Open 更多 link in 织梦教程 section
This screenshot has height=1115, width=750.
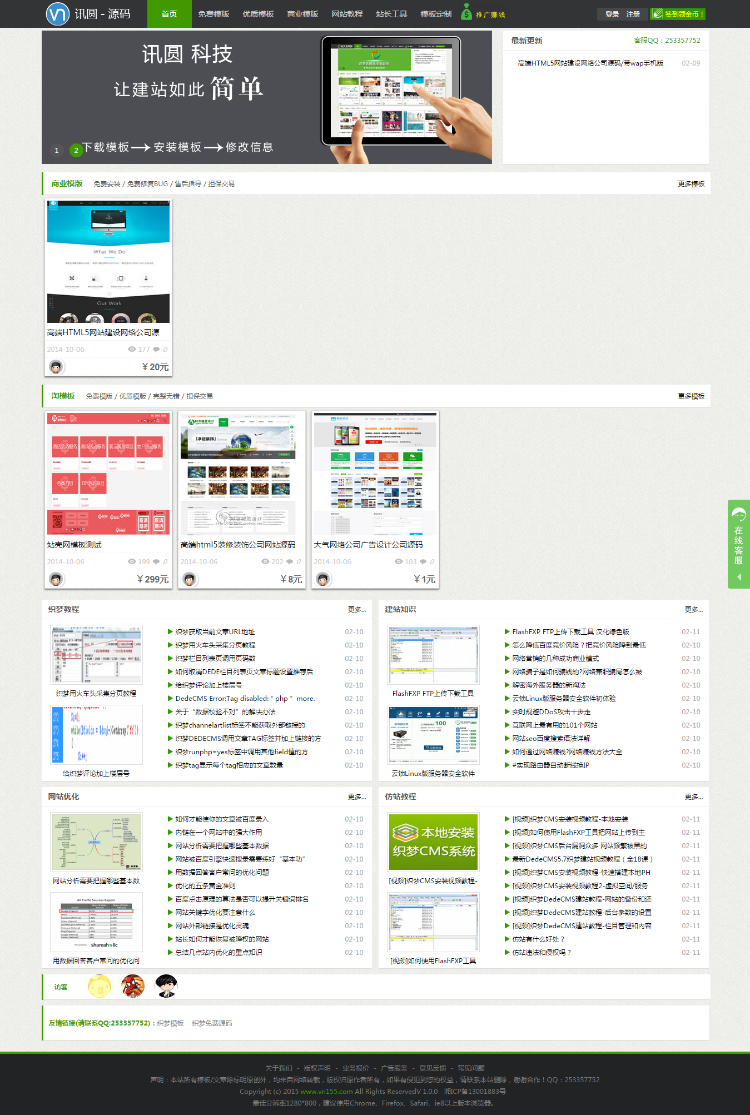(356, 609)
